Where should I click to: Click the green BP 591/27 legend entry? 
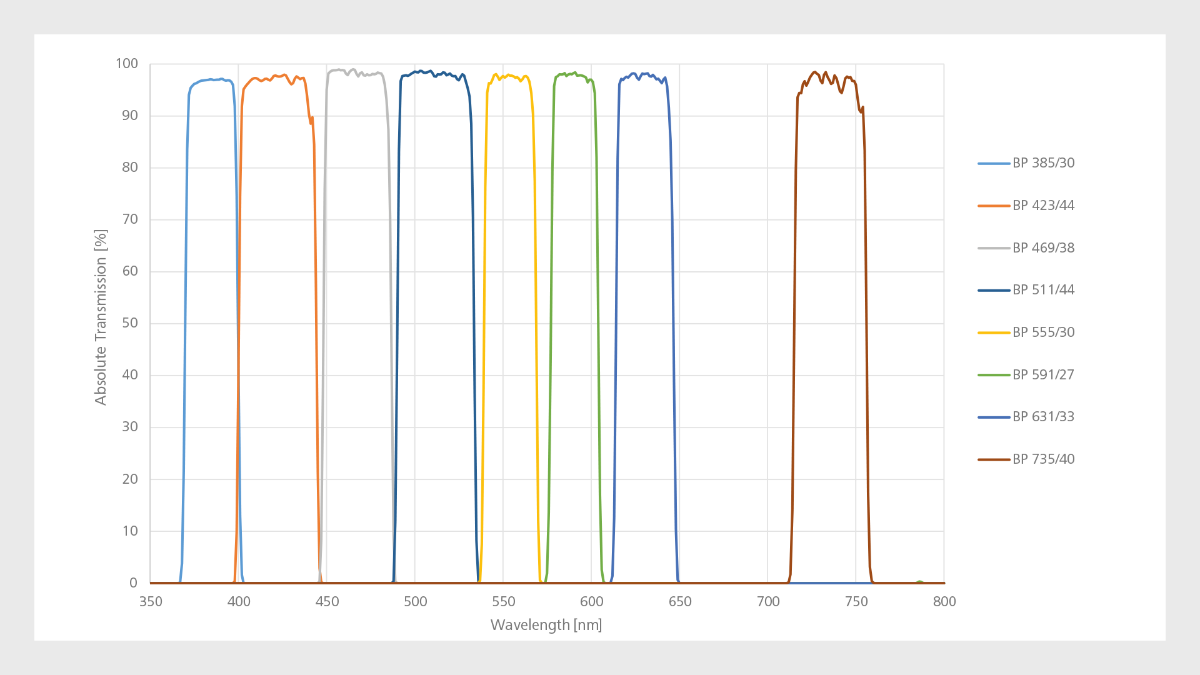1043,375
